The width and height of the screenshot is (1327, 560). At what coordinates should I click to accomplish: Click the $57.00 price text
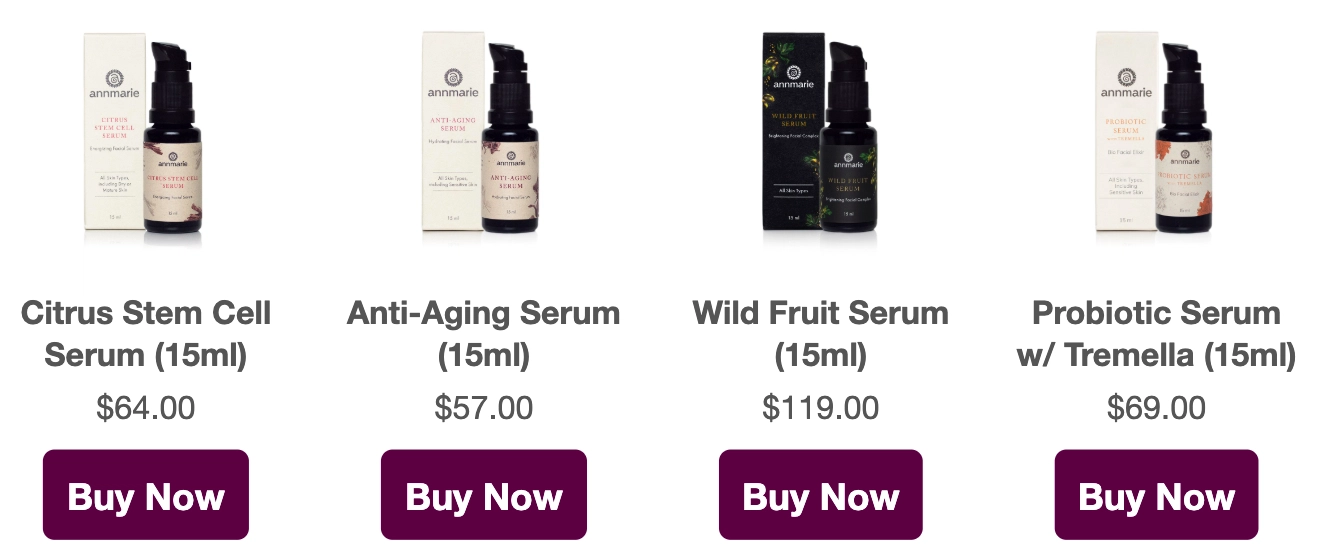(484, 408)
